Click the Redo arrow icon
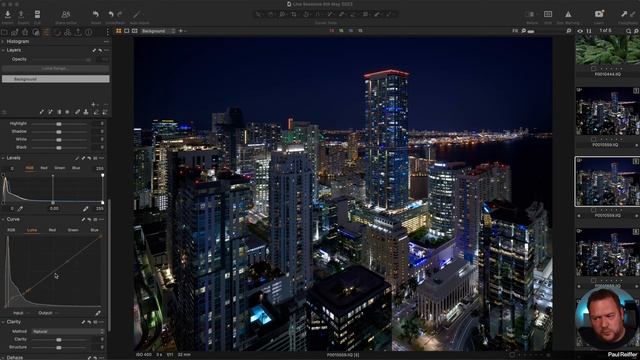This screenshot has height=360, width=640. [x=120, y=14]
